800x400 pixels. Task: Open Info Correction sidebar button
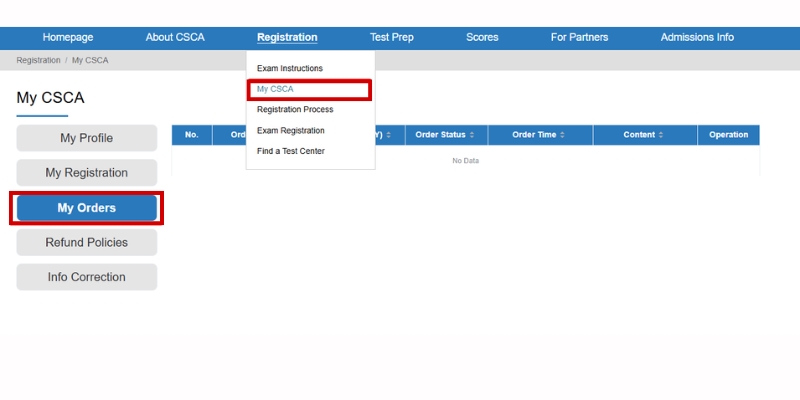(x=87, y=277)
